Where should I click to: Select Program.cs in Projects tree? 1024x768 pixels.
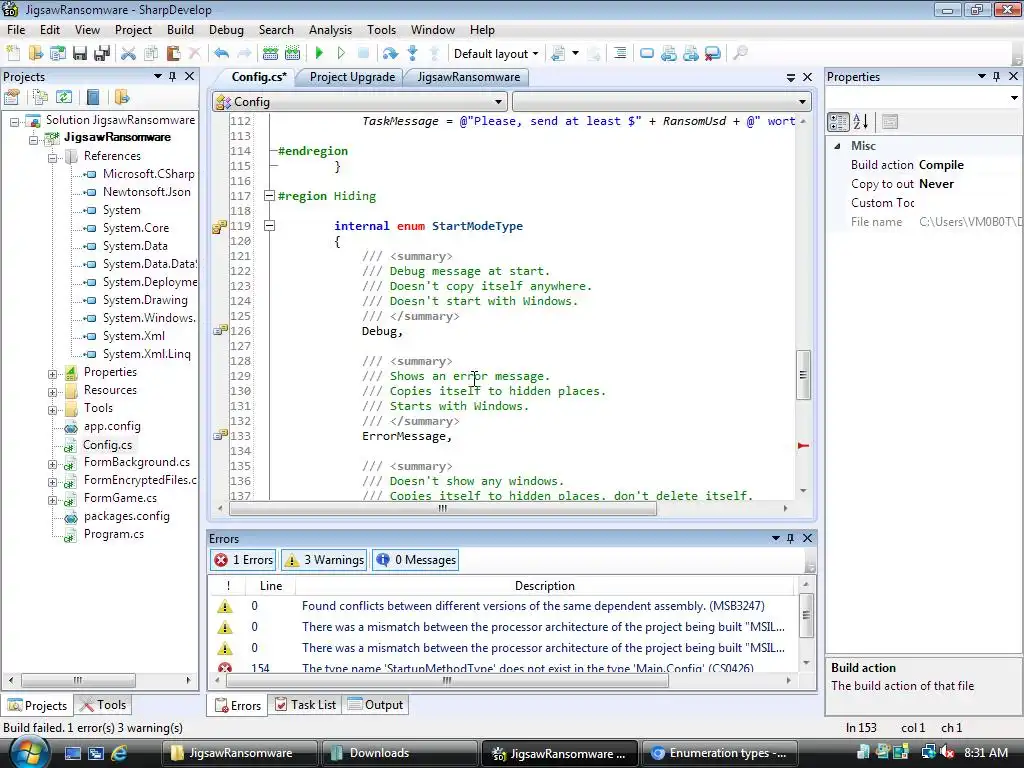[114, 534]
